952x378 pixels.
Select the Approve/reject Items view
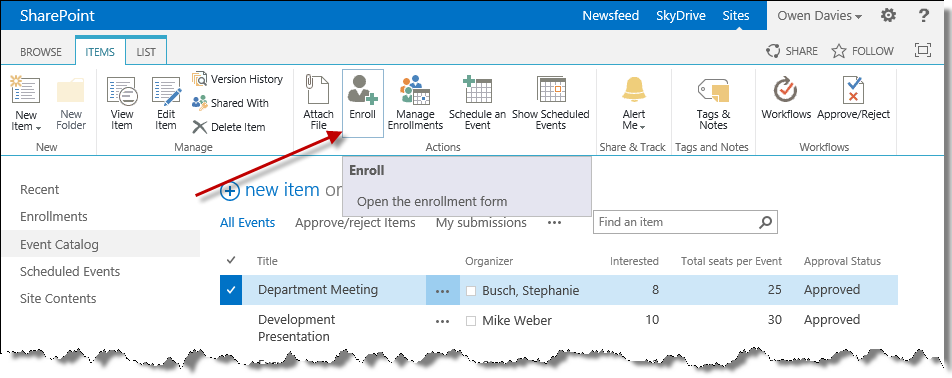tap(355, 223)
